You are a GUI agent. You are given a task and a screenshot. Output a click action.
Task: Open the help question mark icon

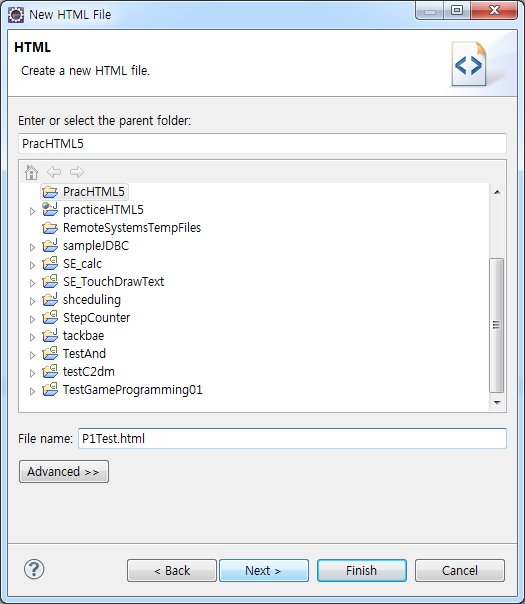tap(34, 569)
